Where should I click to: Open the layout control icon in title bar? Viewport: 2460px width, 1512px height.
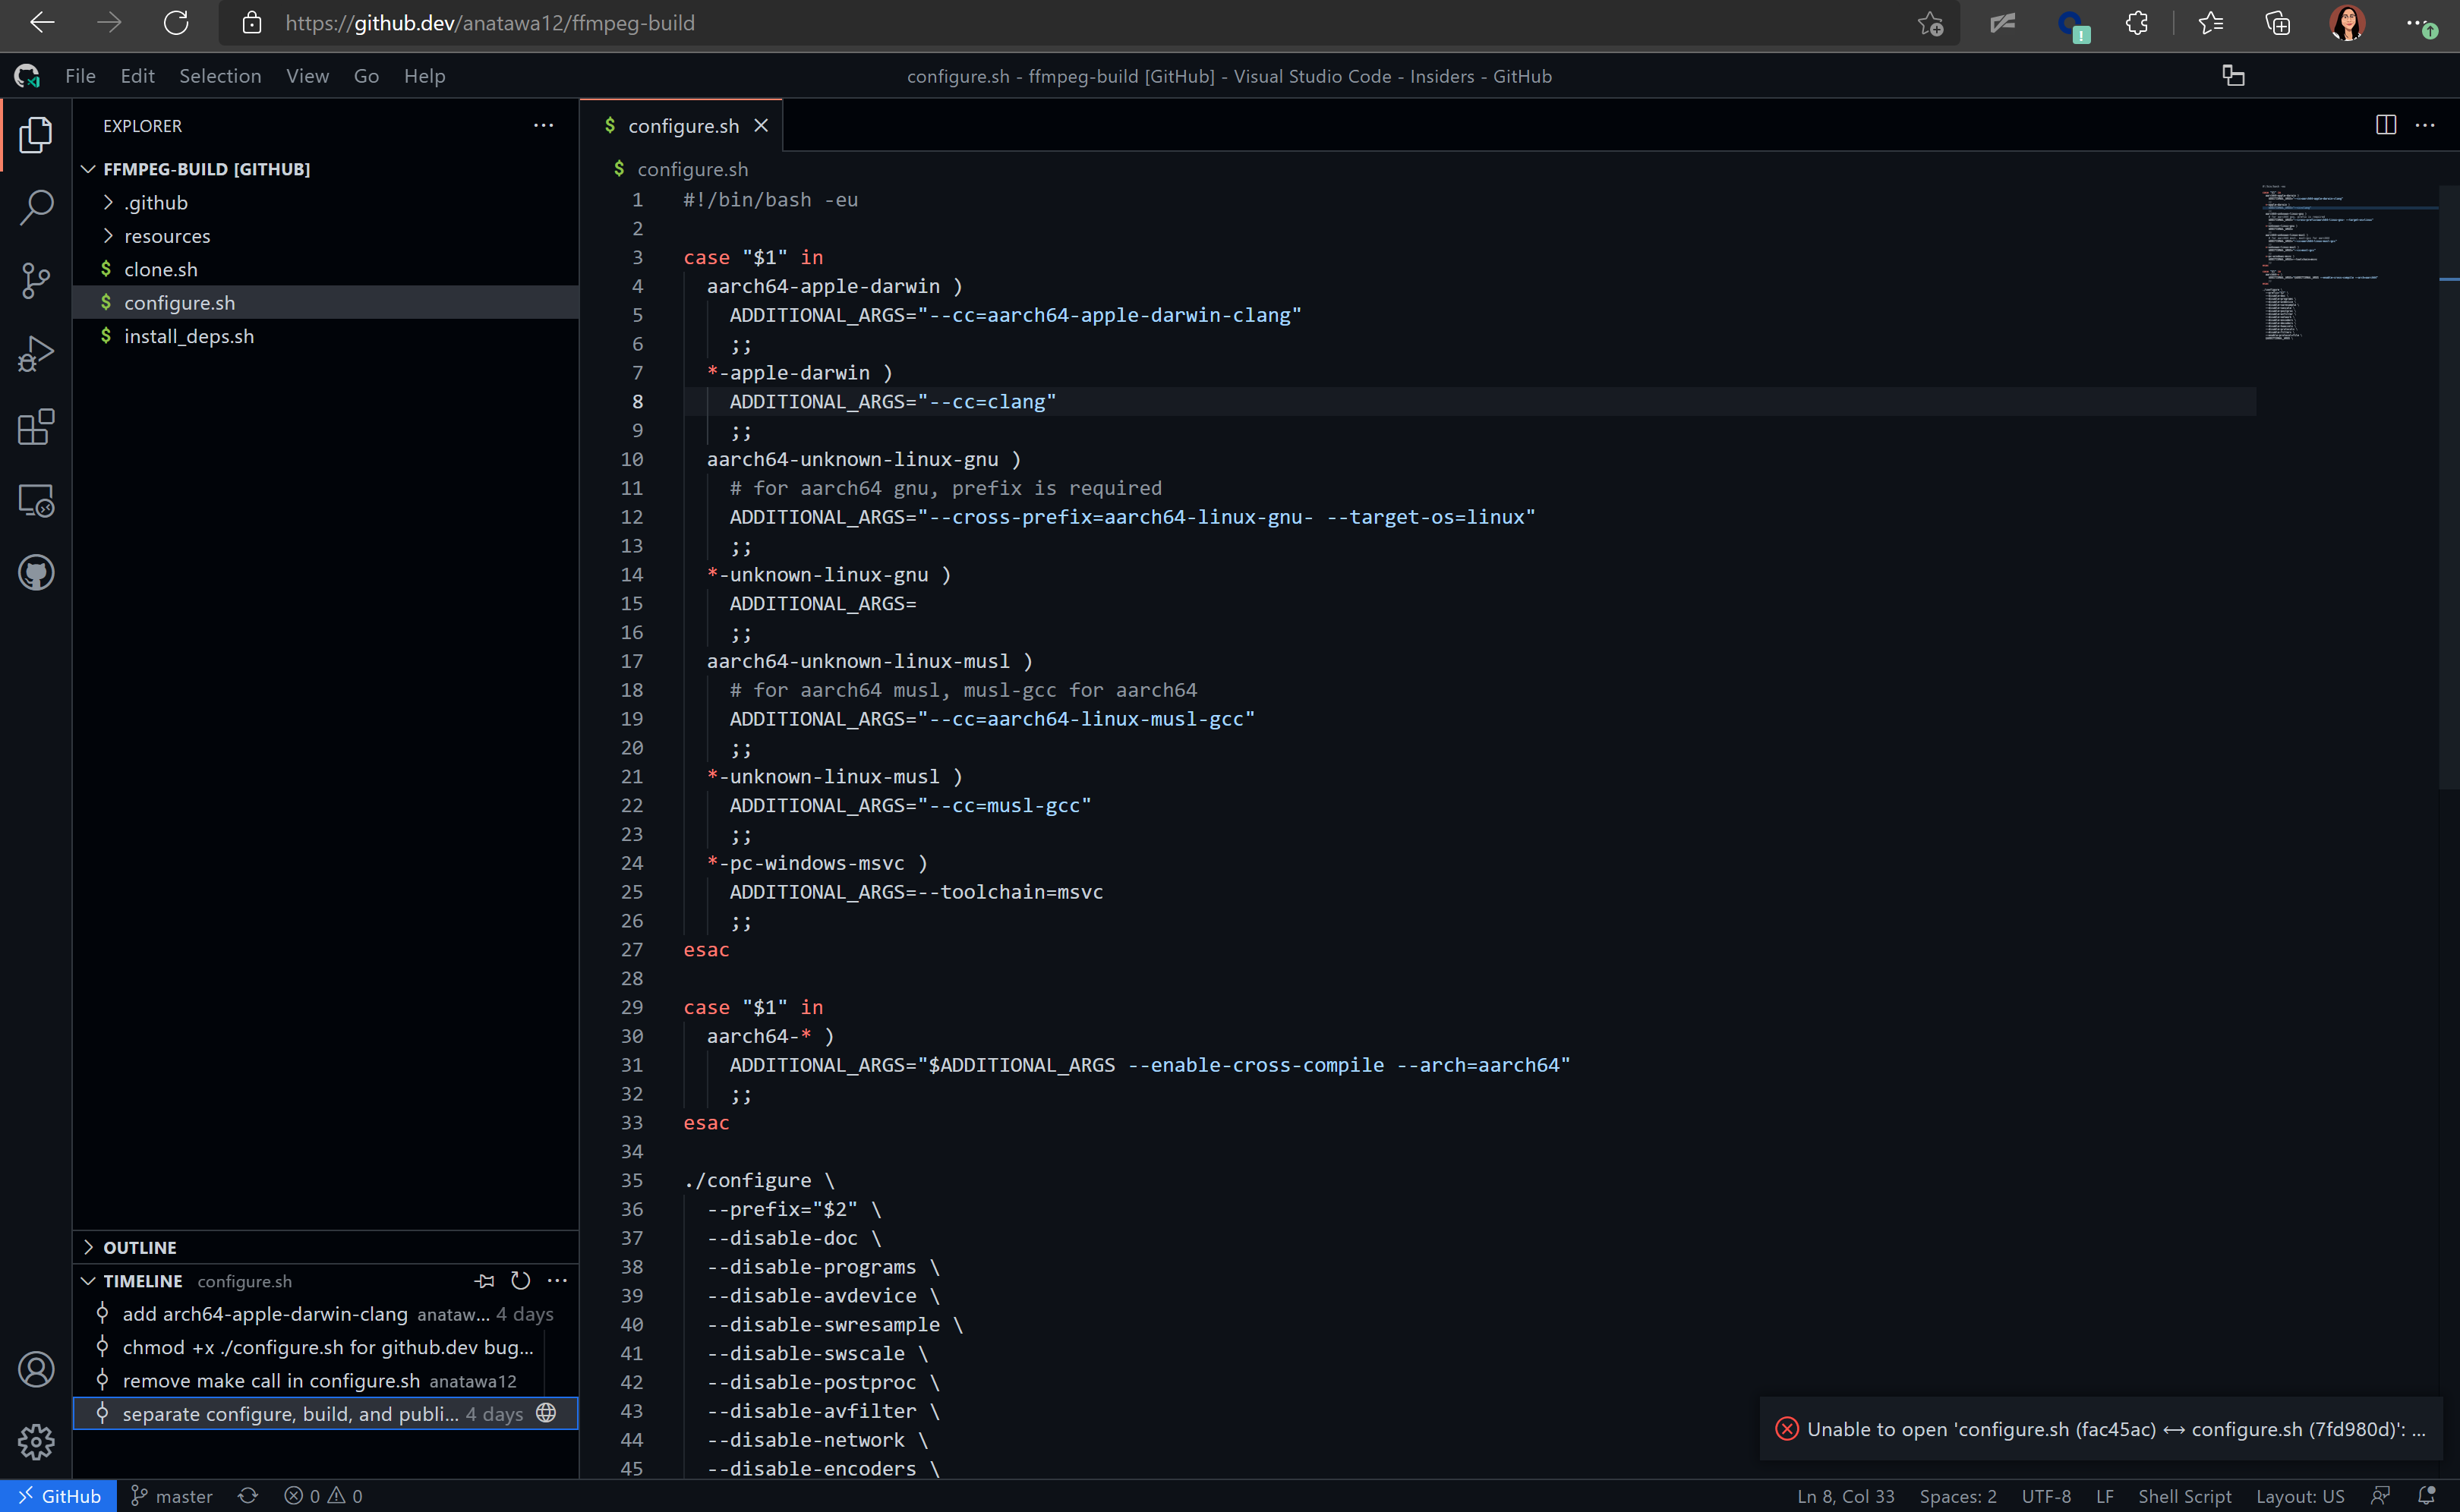2234,76
